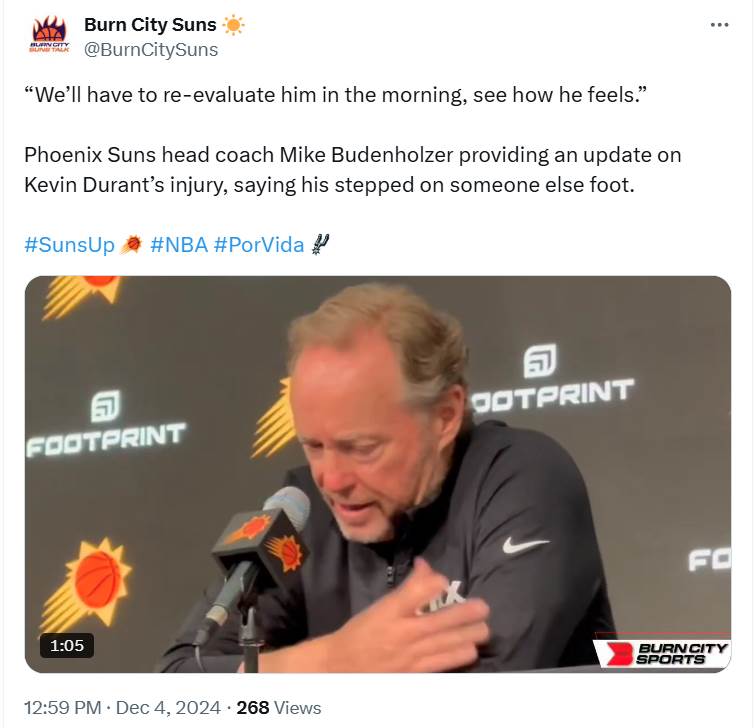Click the Footprint logo in the video
This screenshot has height=728, width=755.
[x=106, y=424]
